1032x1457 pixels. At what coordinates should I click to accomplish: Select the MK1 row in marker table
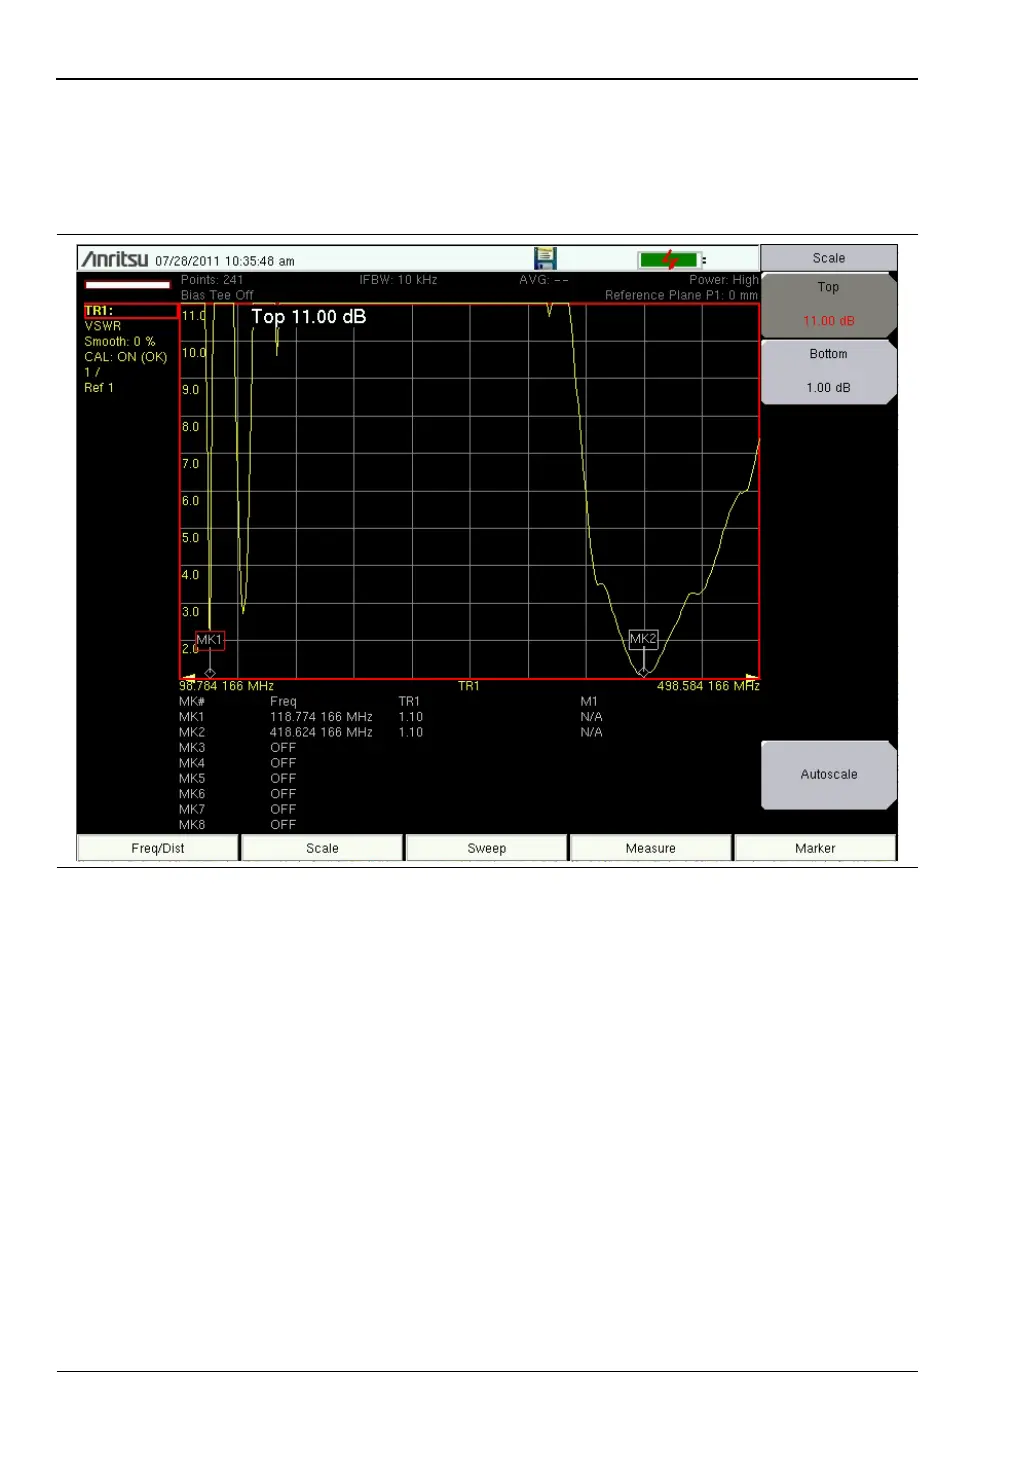pyautogui.click(x=391, y=717)
